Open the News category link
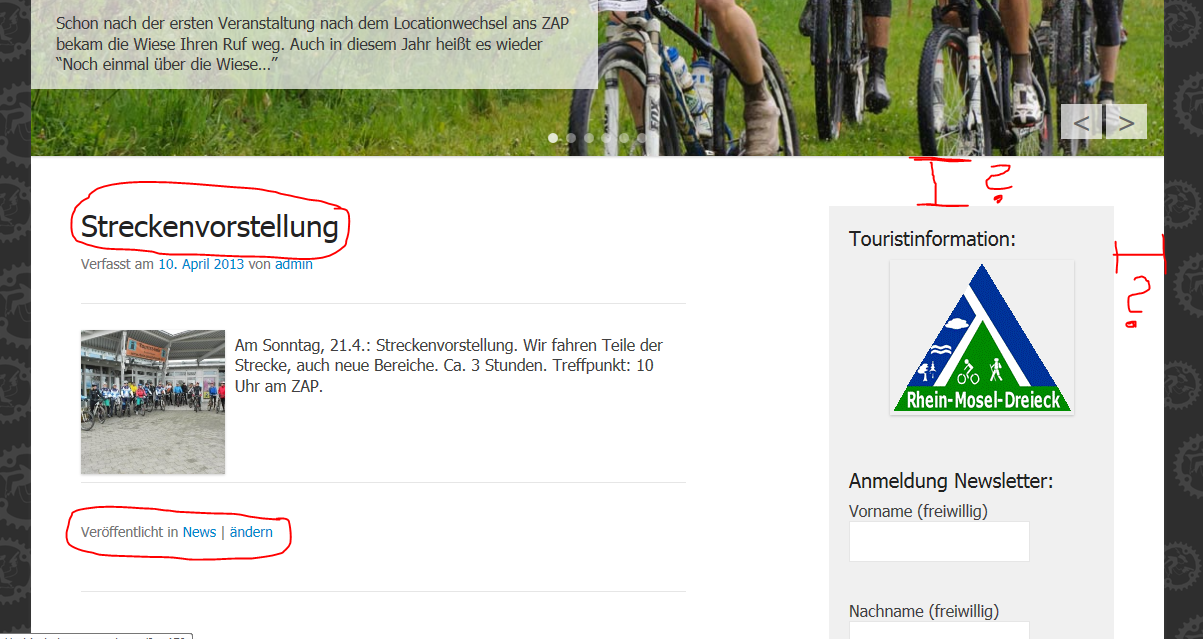1203x639 pixels. pyautogui.click(x=199, y=532)
